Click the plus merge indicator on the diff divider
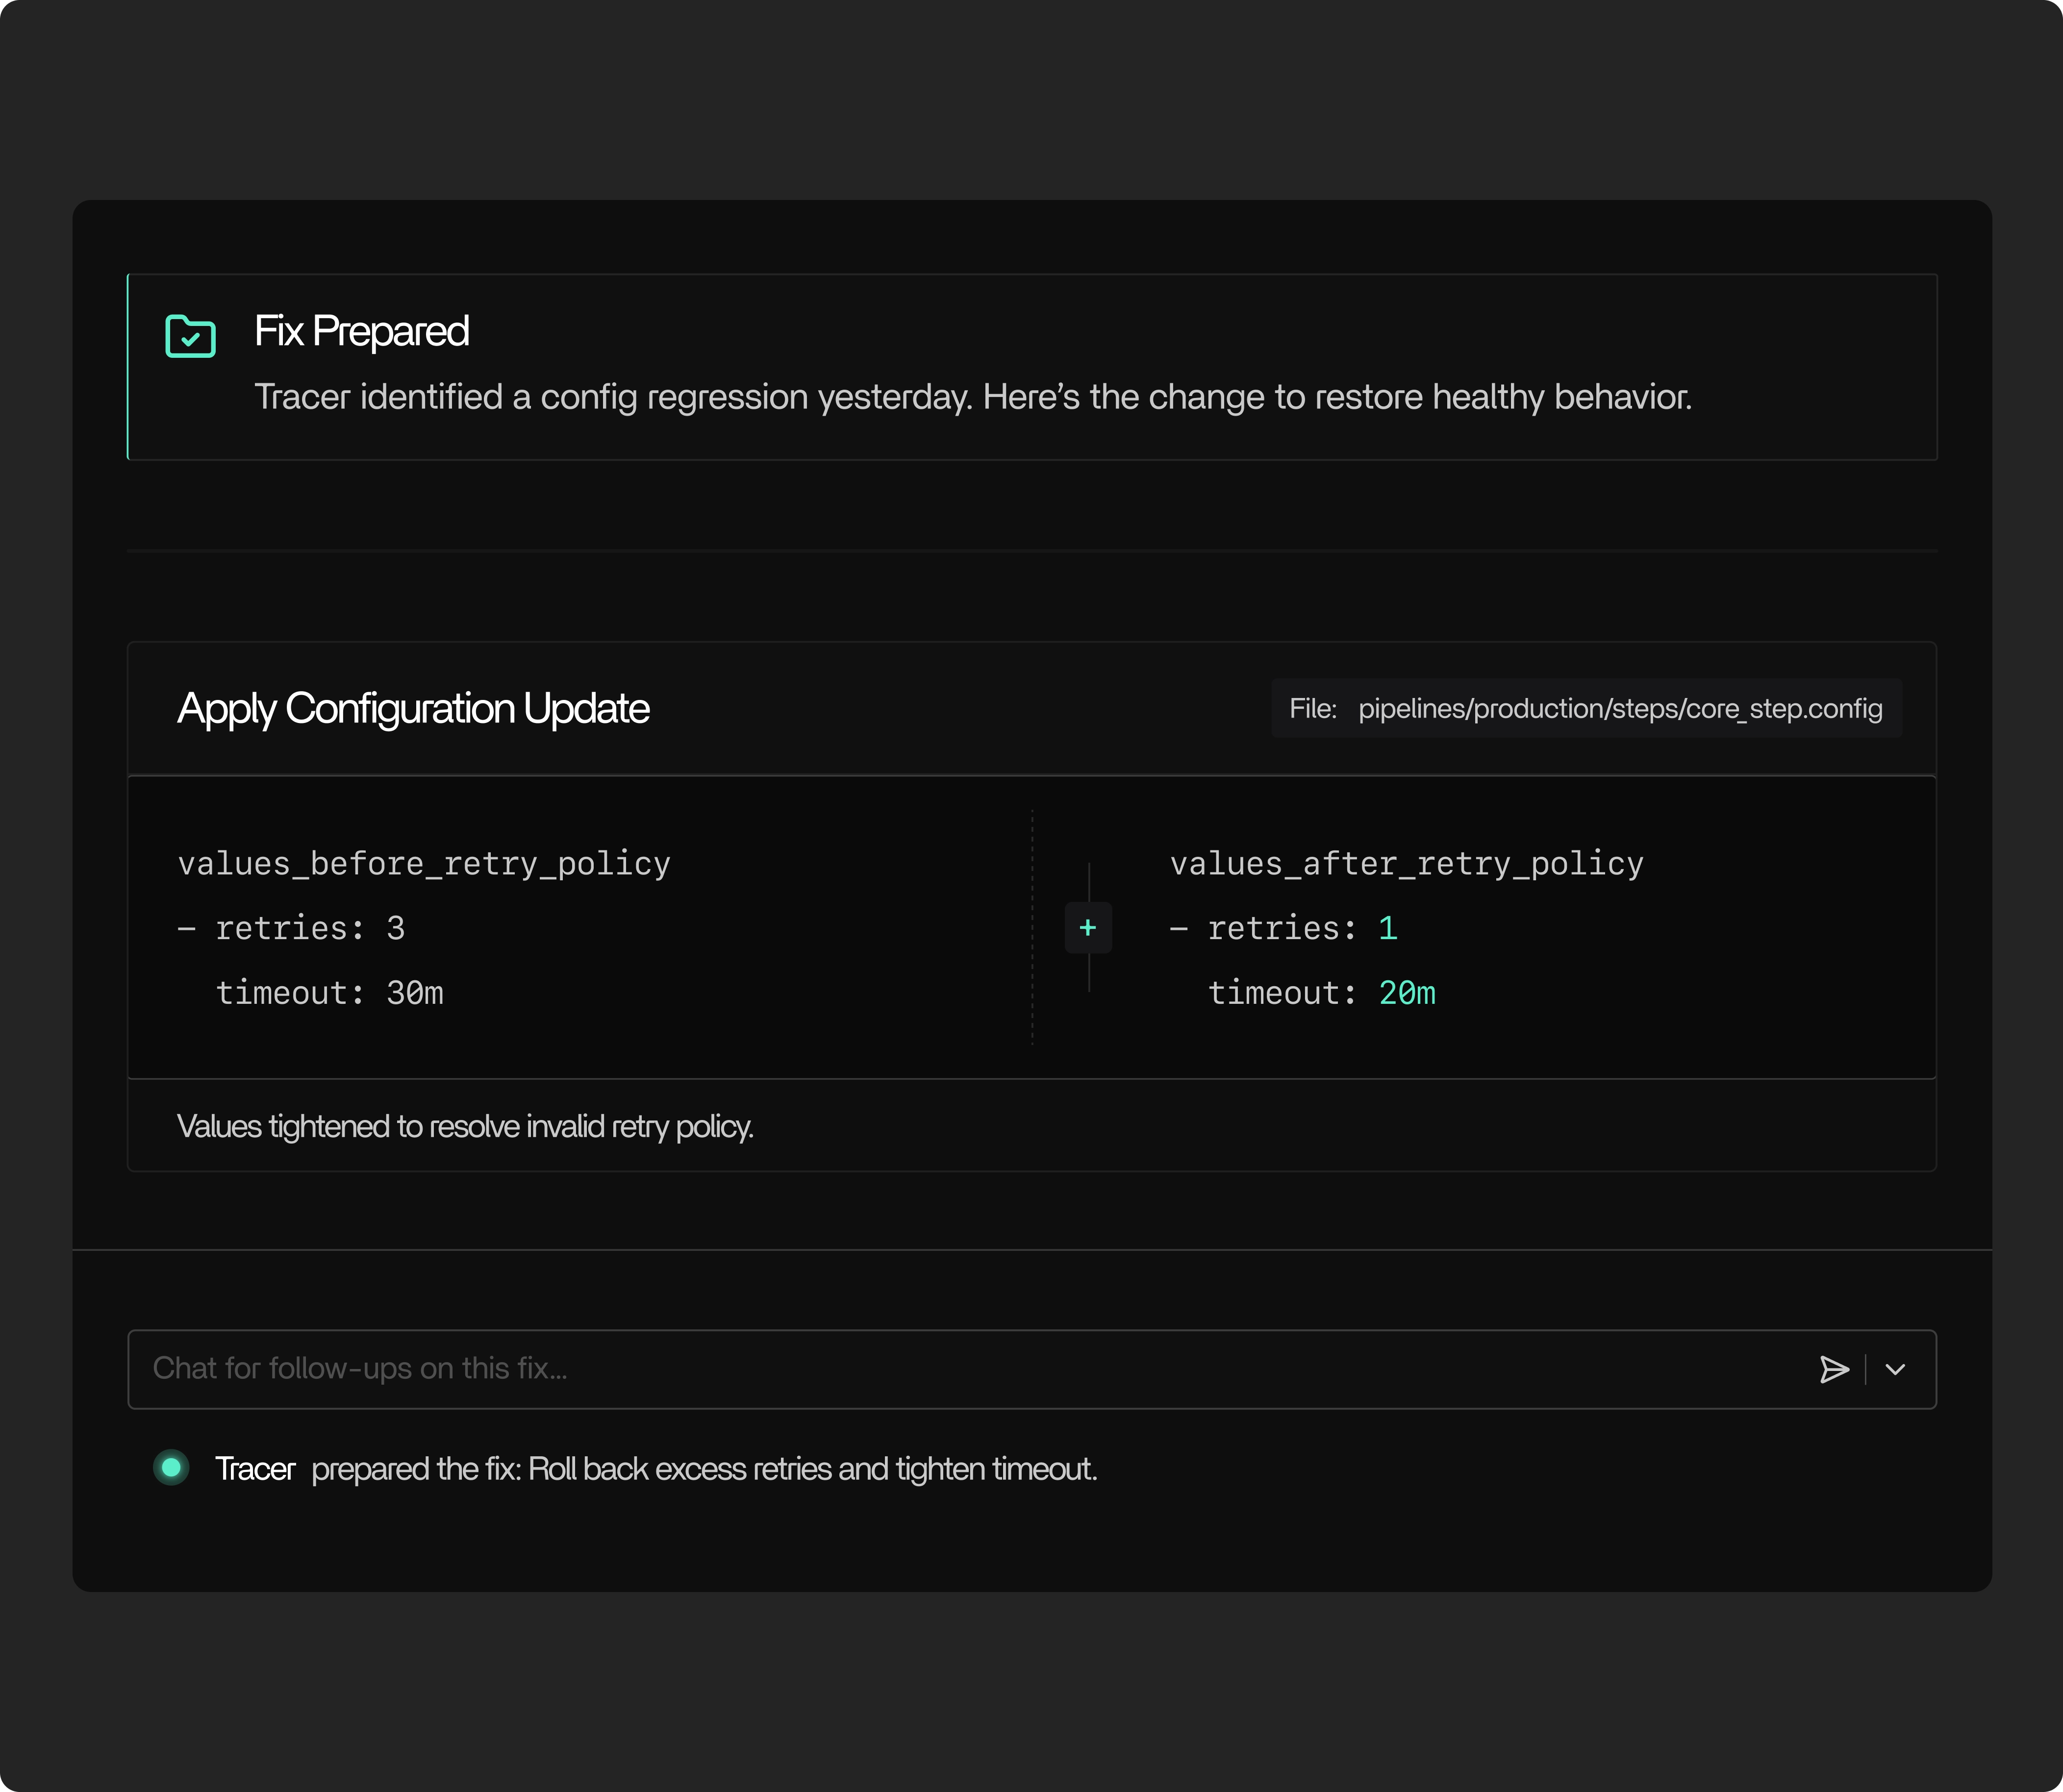2063x1792 pixels. 1089,928
